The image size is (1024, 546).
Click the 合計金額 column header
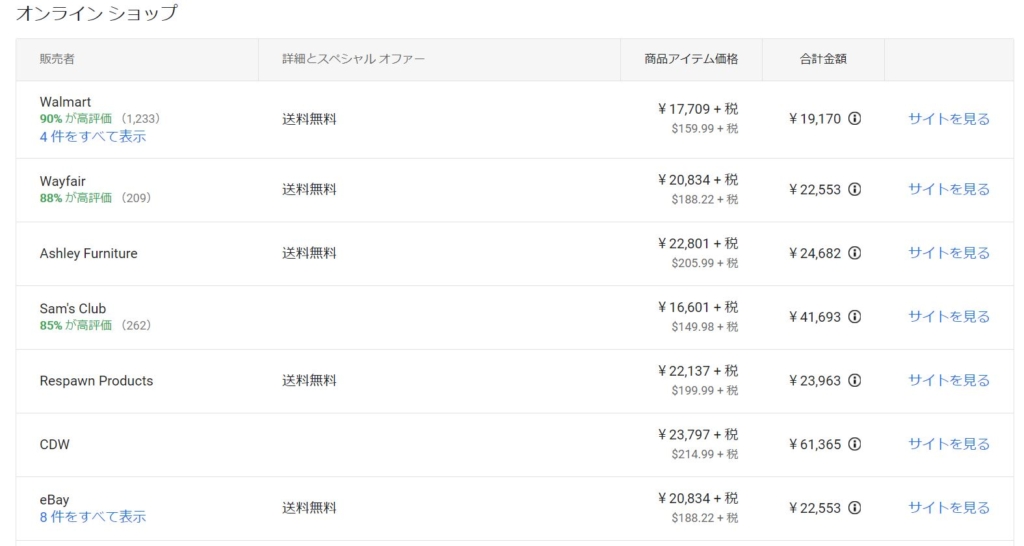(x=823, y=59)
